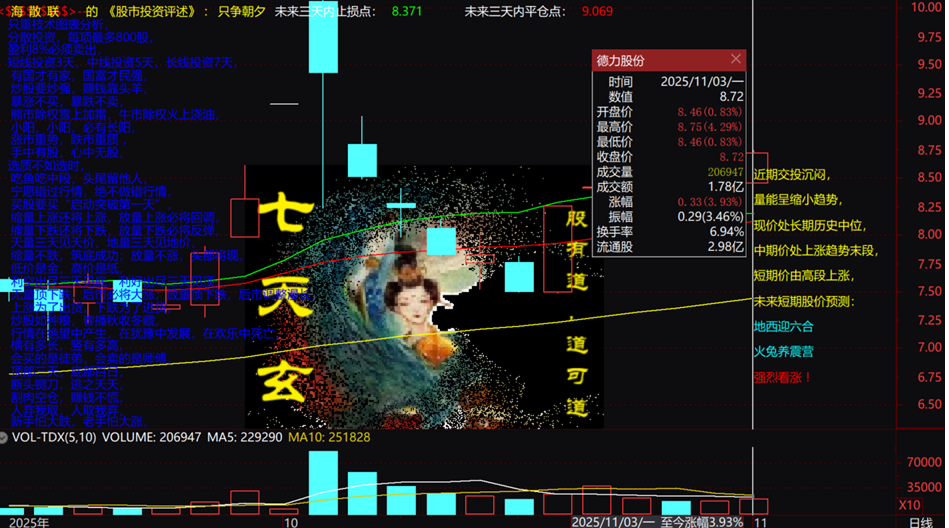Click the tall cyan volume bar
Viewport: 949px width, 528px height.
point(323,483)
